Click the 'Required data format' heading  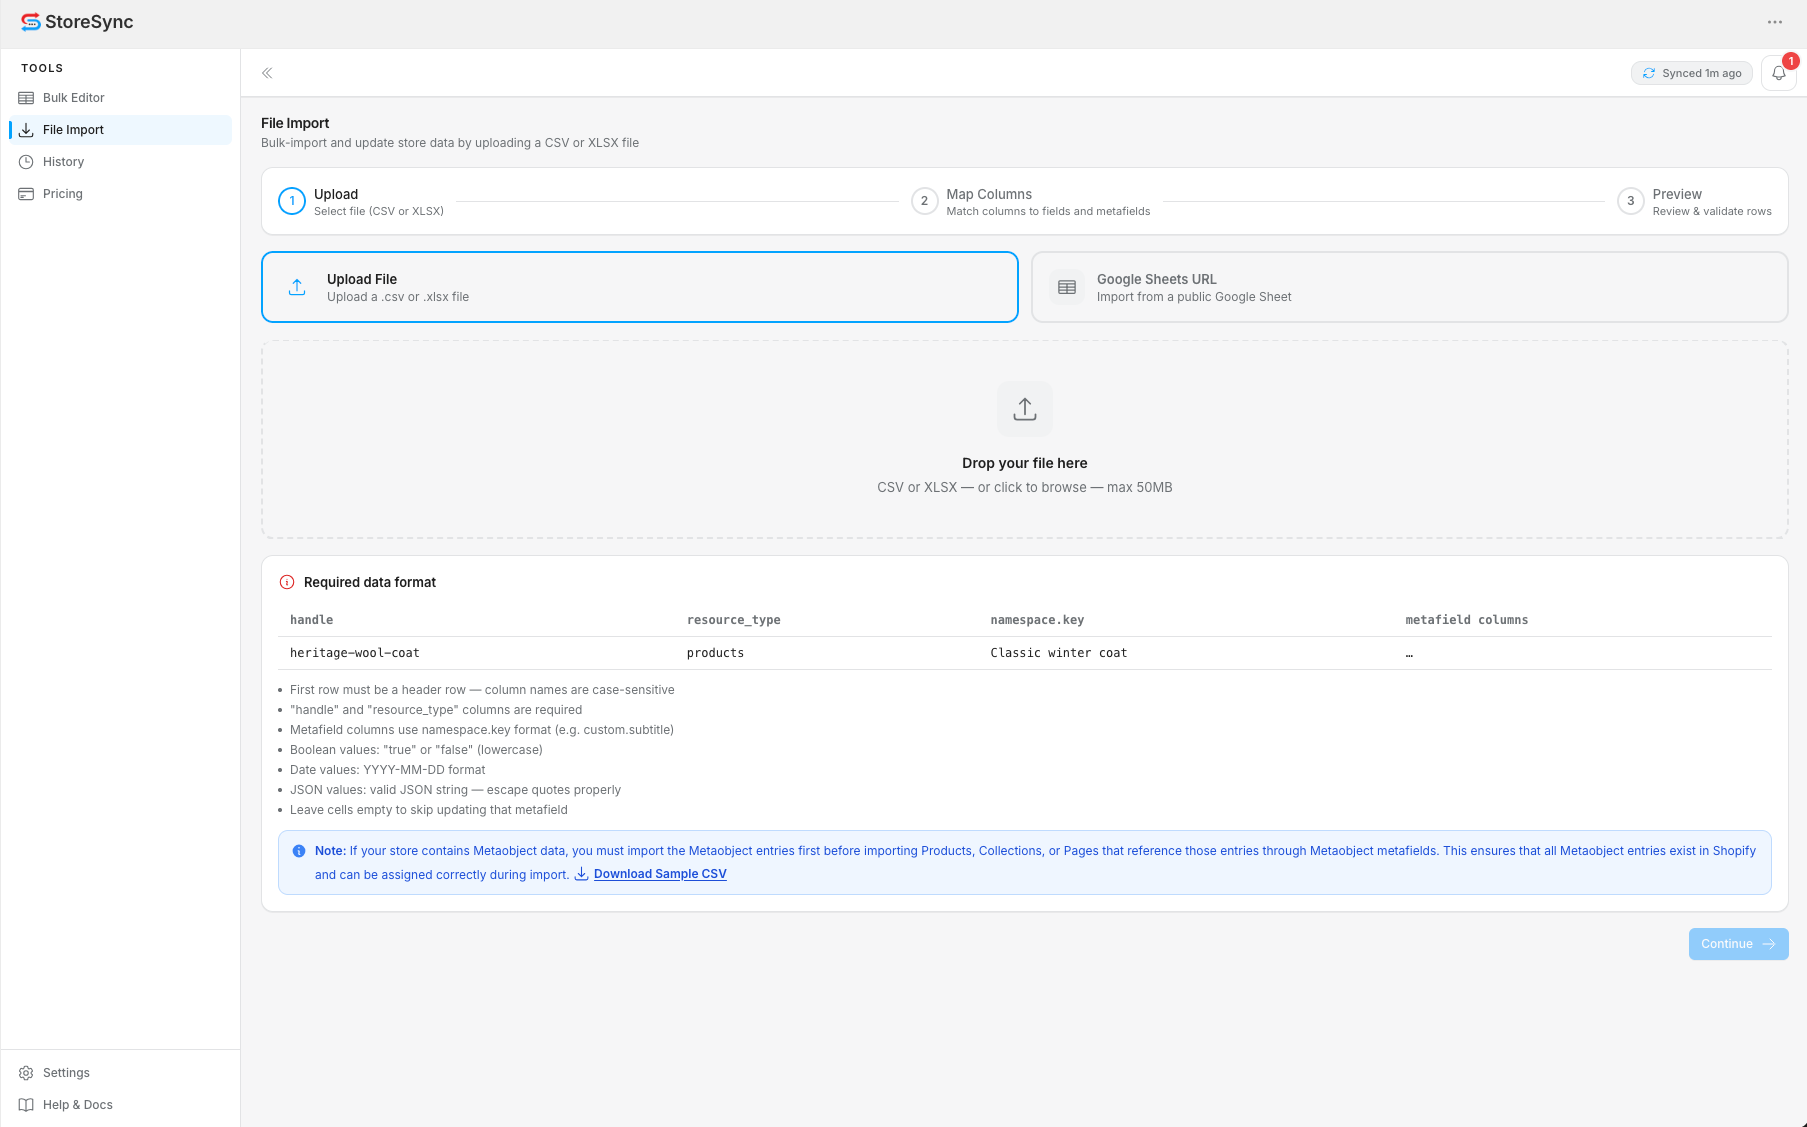[370, 582]
